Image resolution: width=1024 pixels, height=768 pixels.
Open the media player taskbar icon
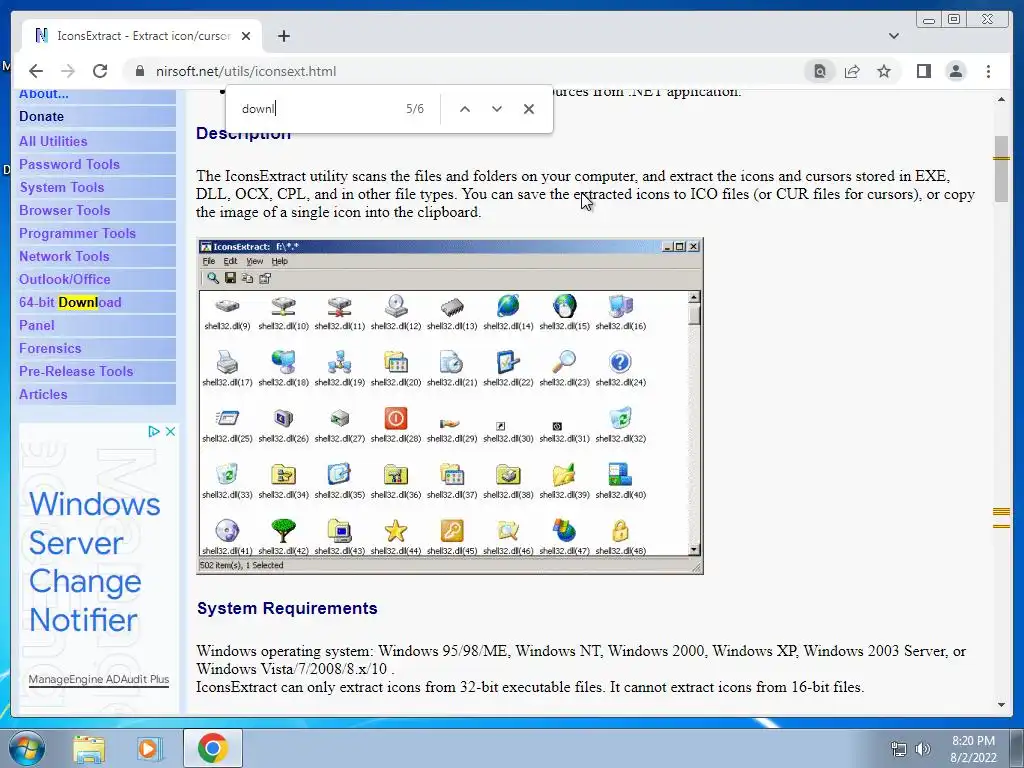point(149,748)
